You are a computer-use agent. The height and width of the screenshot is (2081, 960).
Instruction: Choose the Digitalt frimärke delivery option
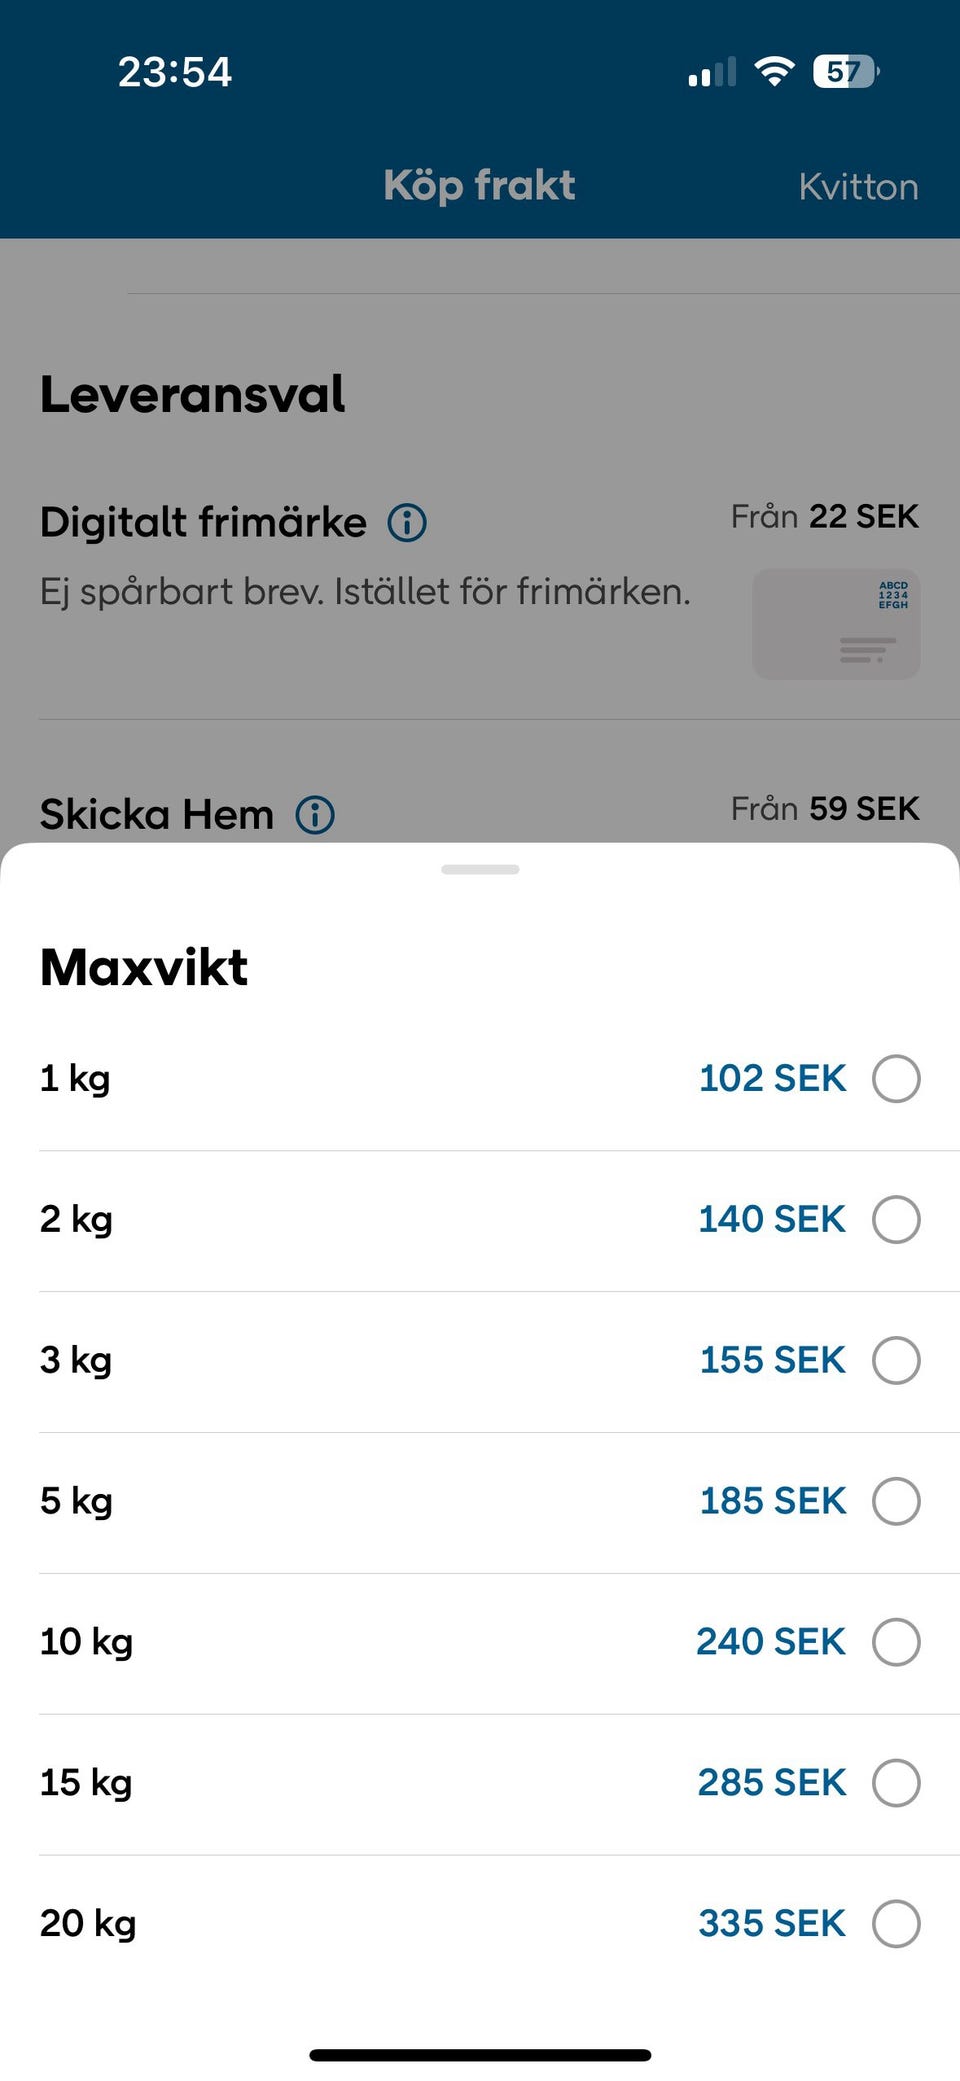point(204,522)
